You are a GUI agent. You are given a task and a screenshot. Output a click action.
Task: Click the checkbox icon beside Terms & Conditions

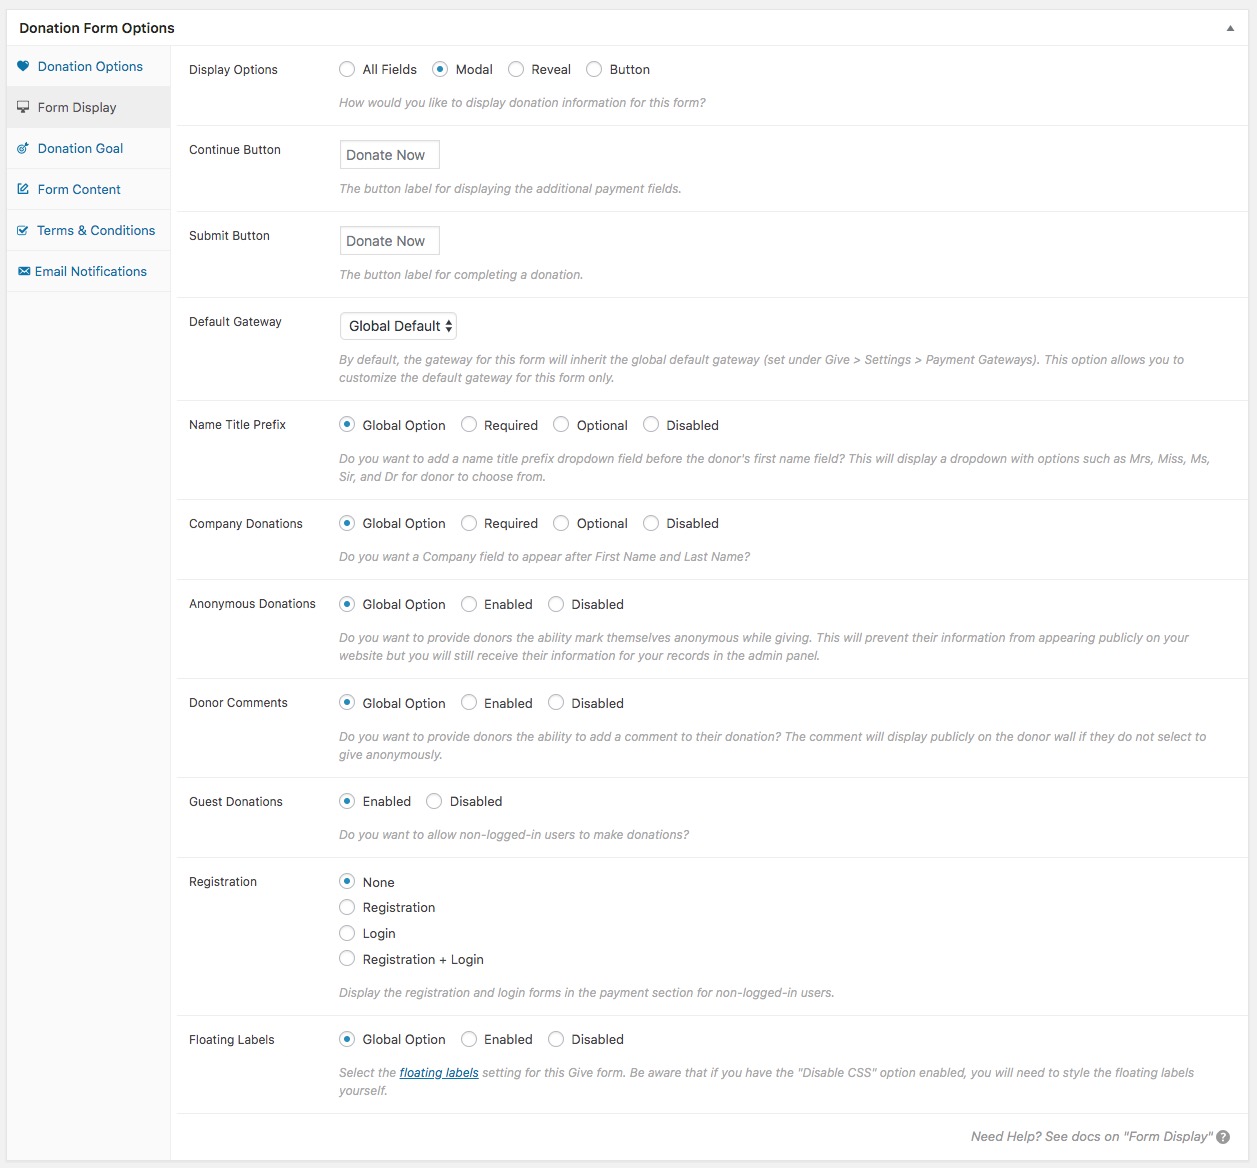[23, 230]
